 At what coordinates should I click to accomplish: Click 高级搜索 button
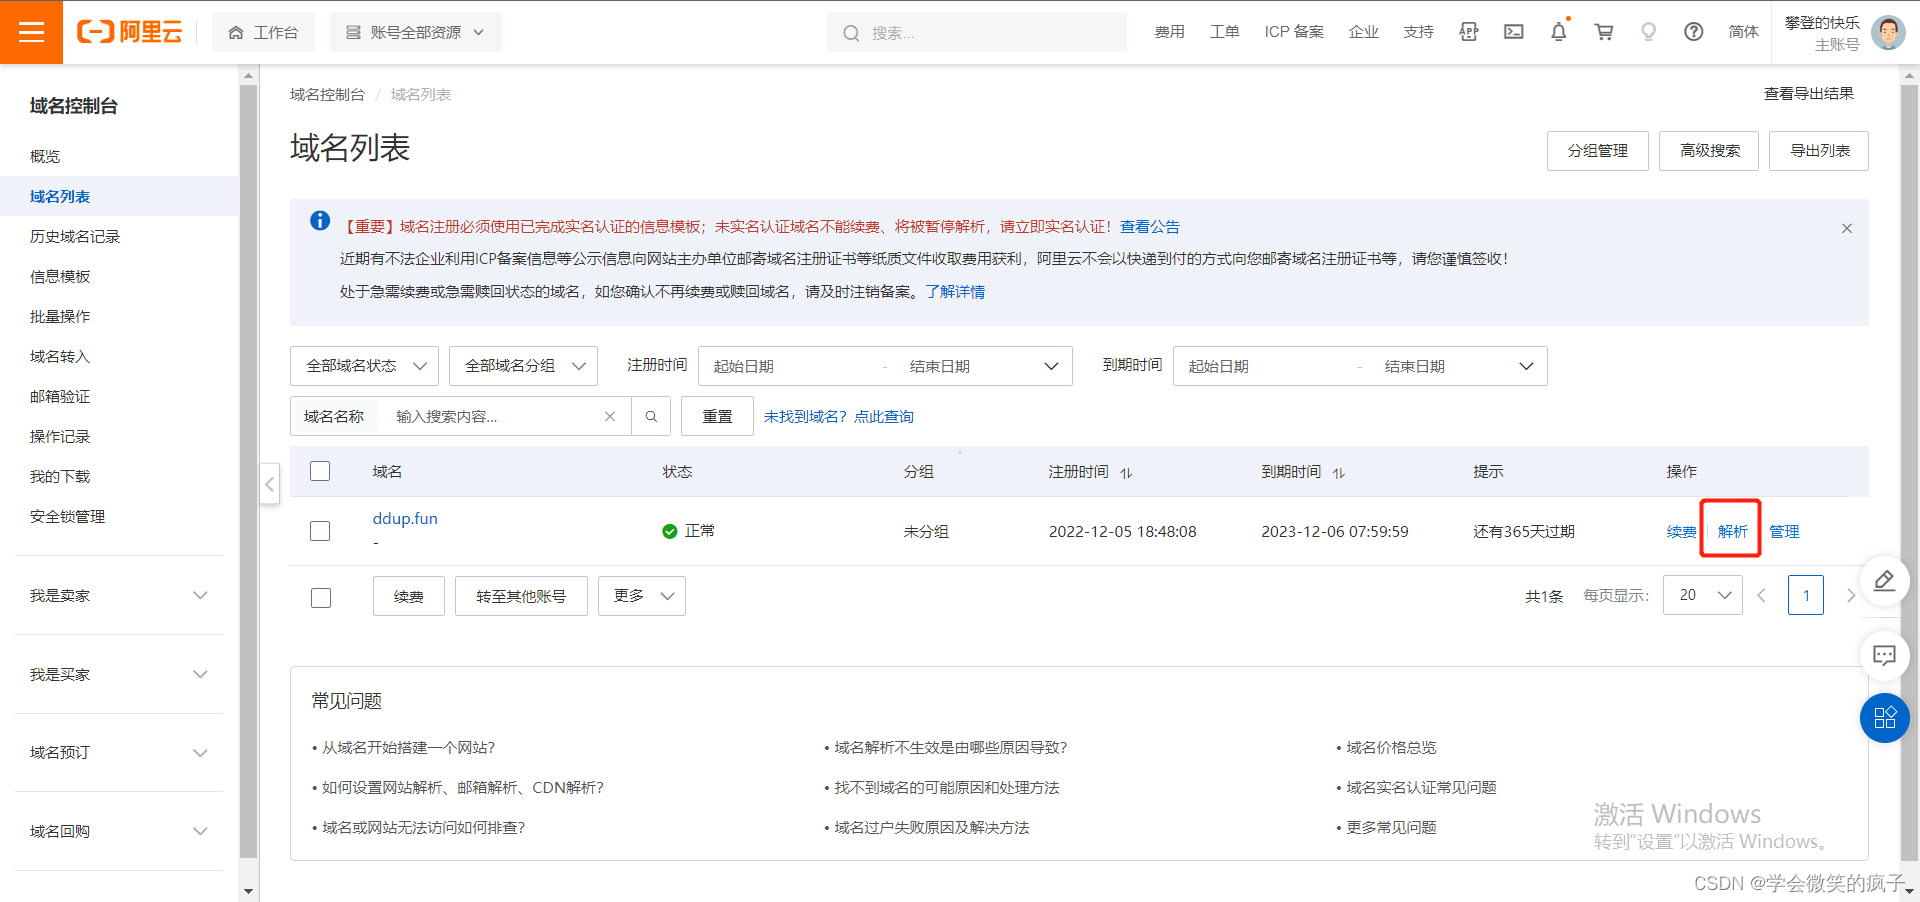tap(1709, 151)
